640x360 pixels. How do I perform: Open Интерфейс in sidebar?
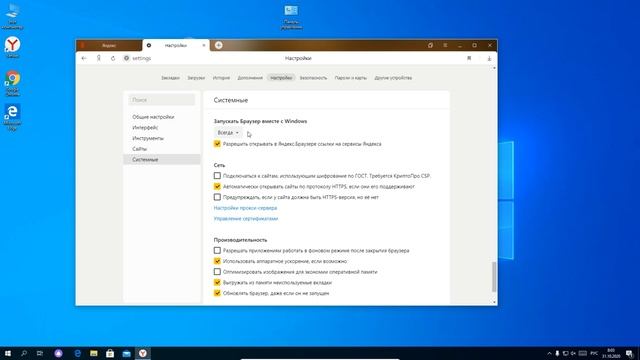[145, 127]
